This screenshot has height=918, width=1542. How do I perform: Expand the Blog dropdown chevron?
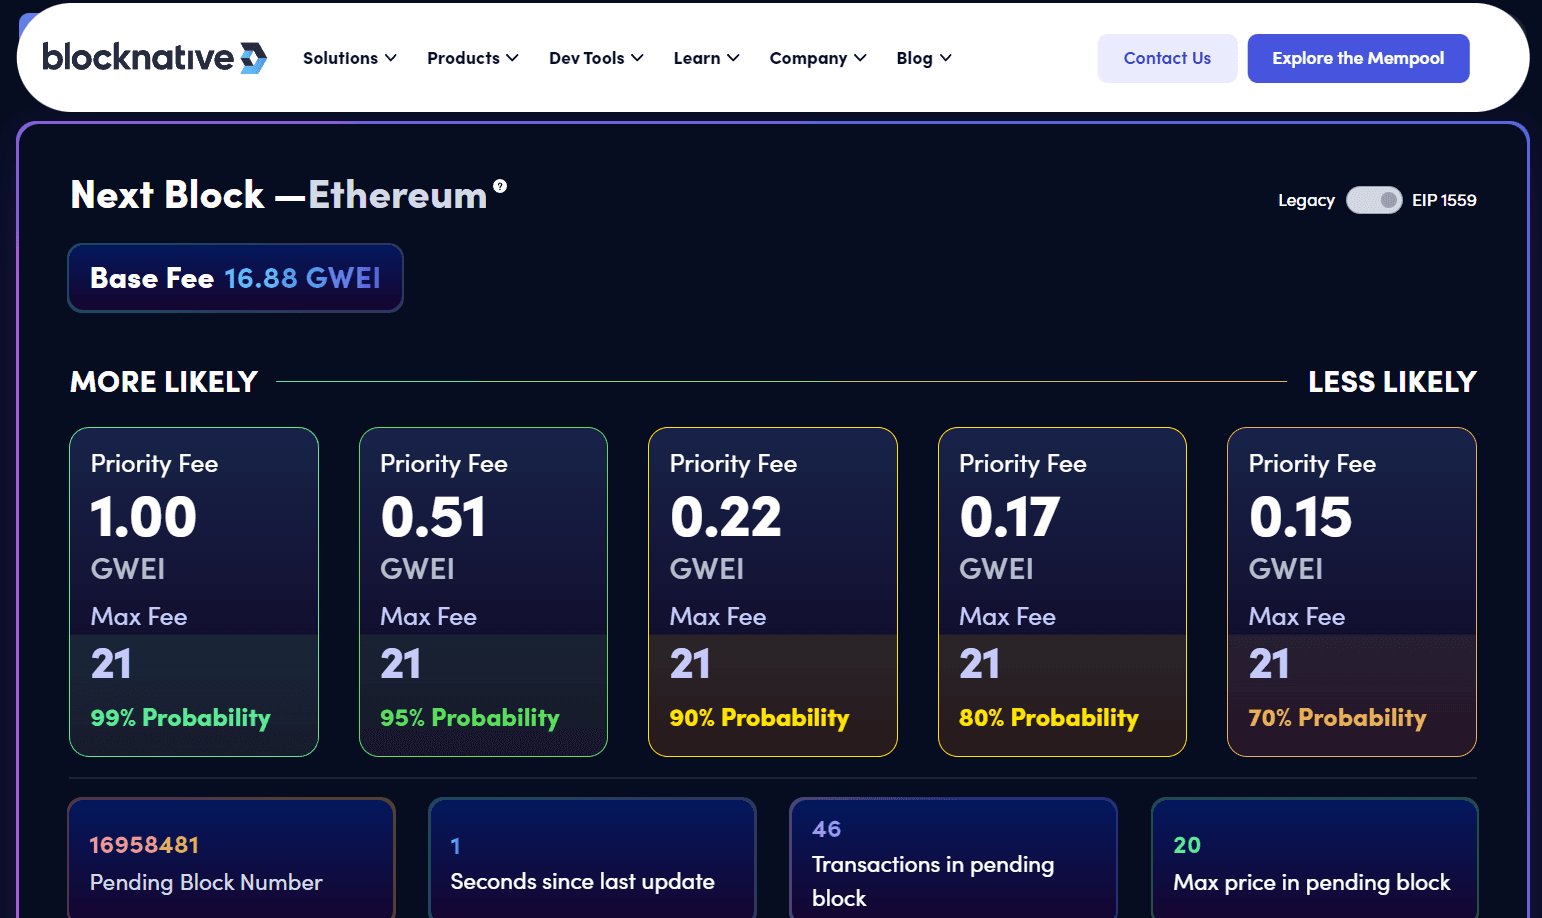[x=946, y=58]
